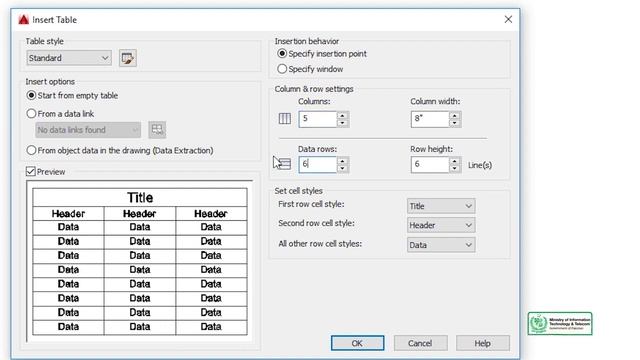640x360 pixels.
Task: Click the 'Set cell styles' heading
Action: (298, 191)
